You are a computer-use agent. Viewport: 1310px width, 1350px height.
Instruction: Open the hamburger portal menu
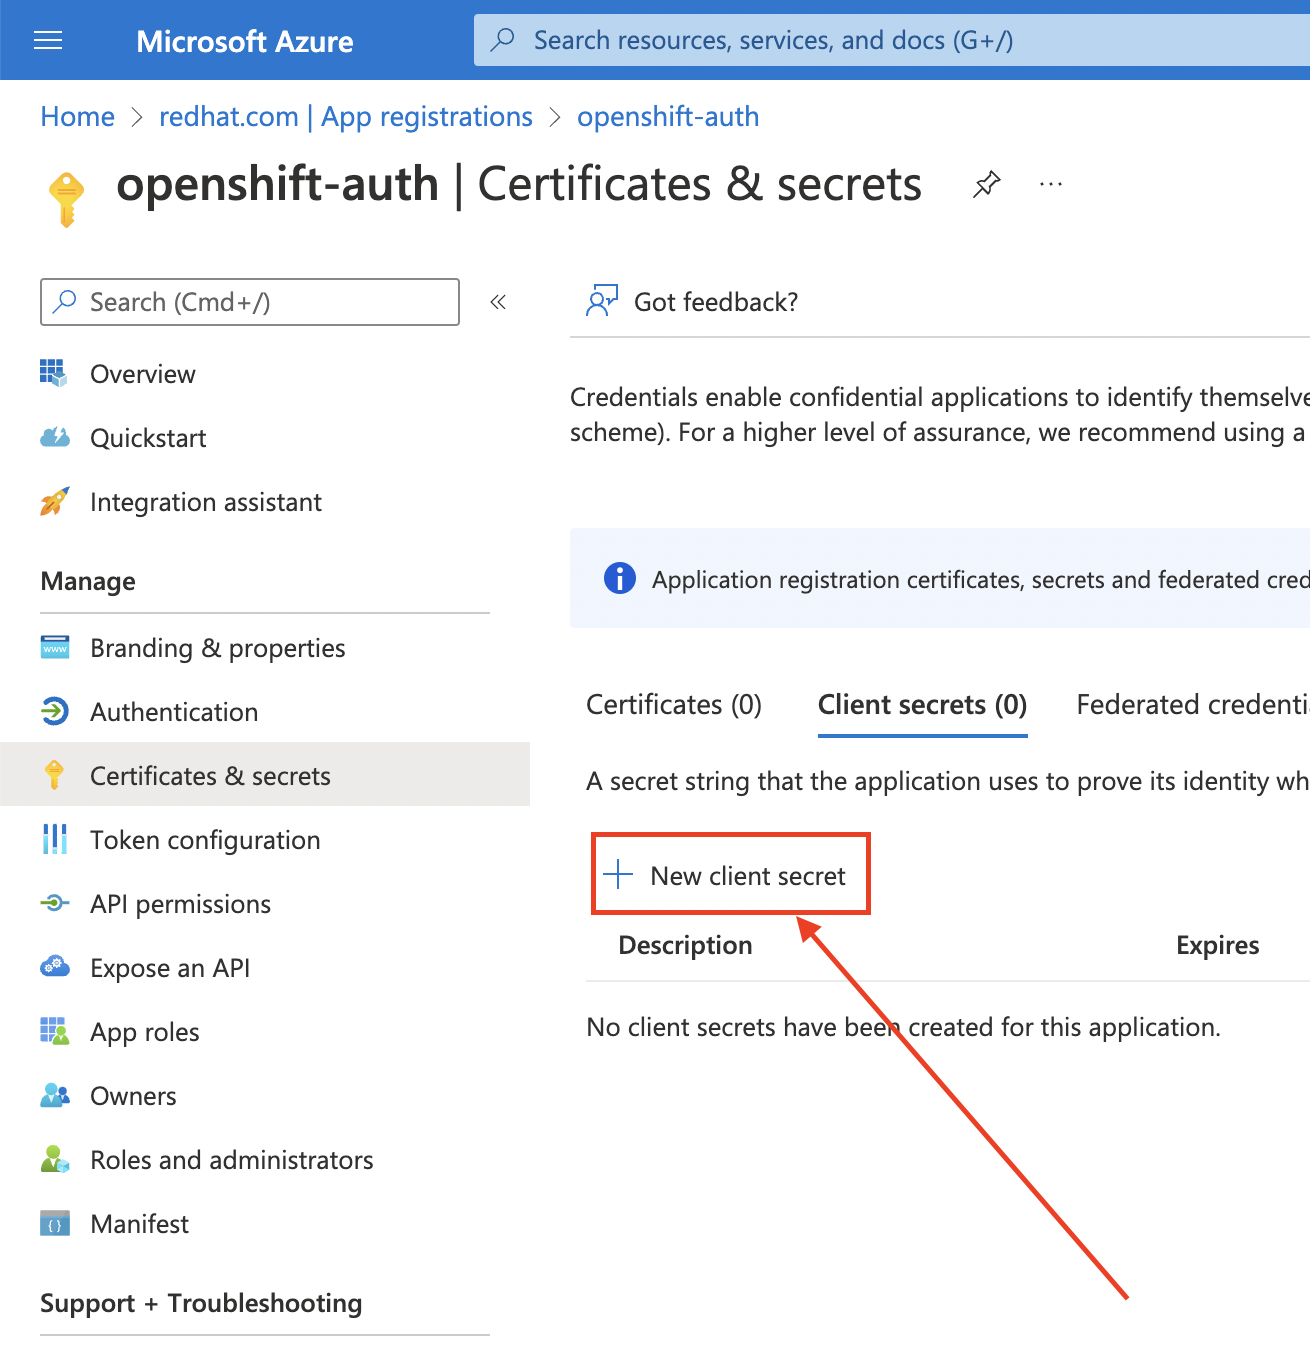pyautogui.click(x=48, y=40)
